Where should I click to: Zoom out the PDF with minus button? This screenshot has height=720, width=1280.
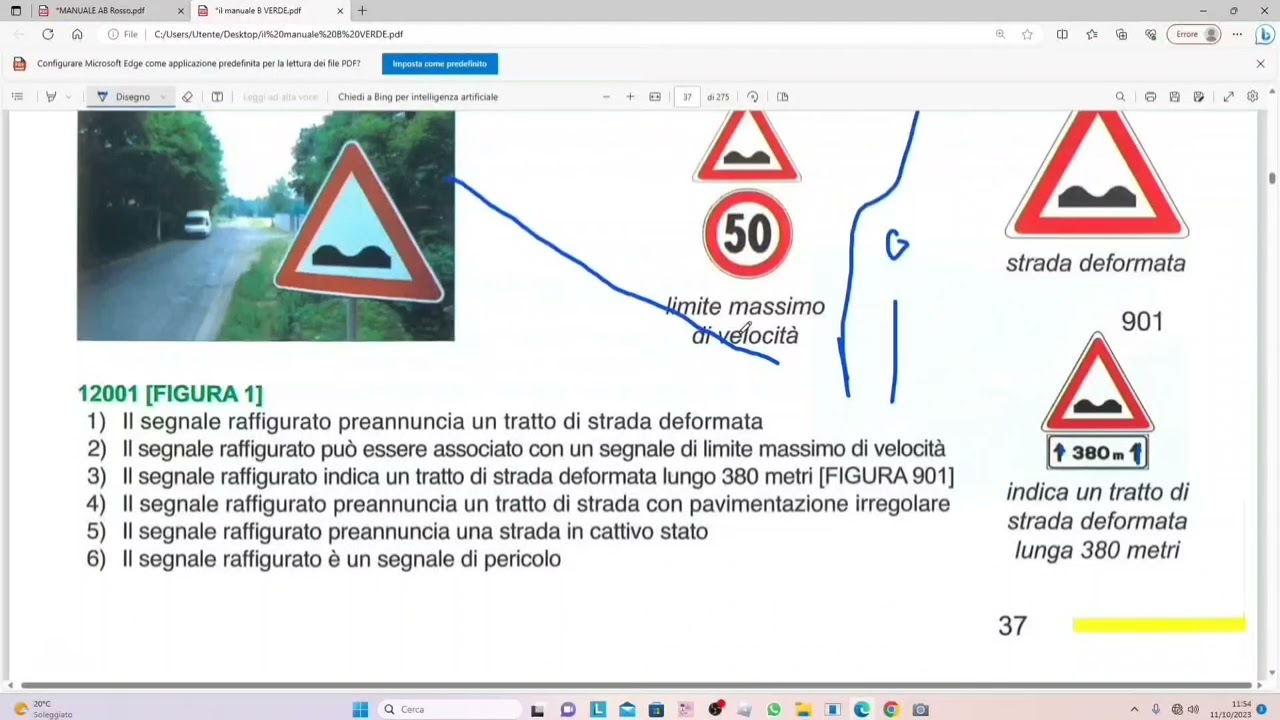pyautogui.click(x=606, y=97)
